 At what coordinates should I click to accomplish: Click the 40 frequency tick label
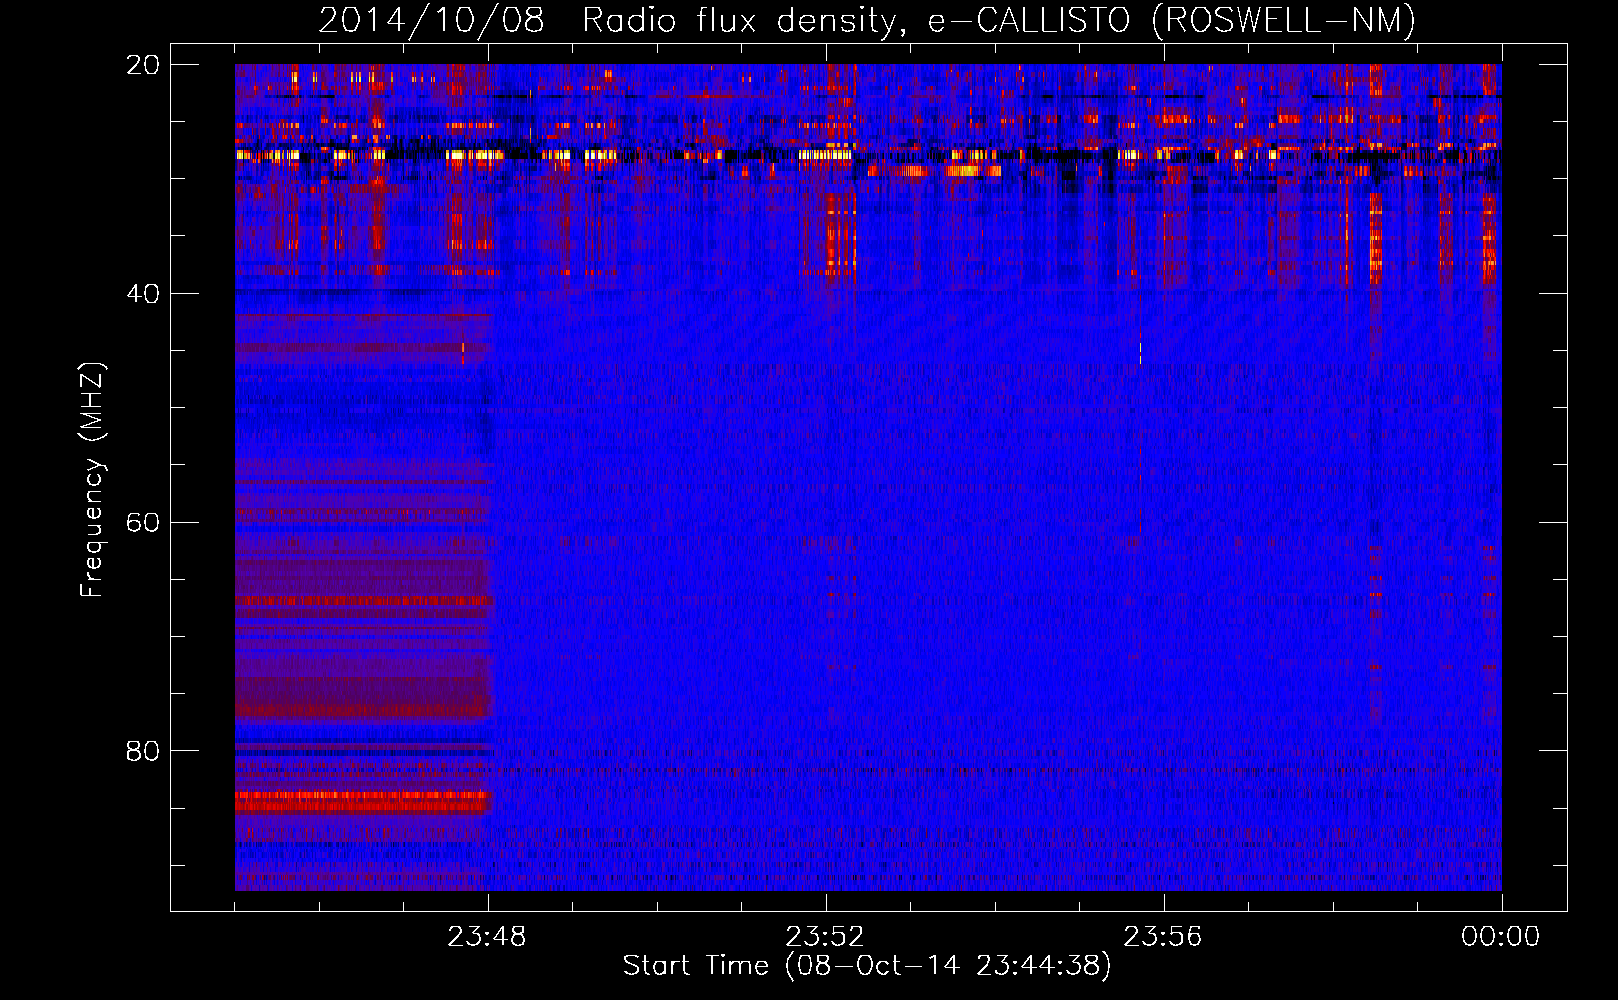tap(143, 294)
